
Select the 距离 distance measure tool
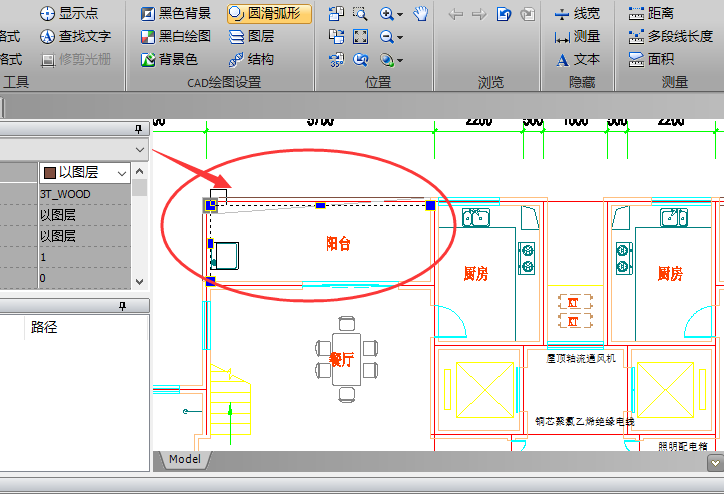coord(650,13)
